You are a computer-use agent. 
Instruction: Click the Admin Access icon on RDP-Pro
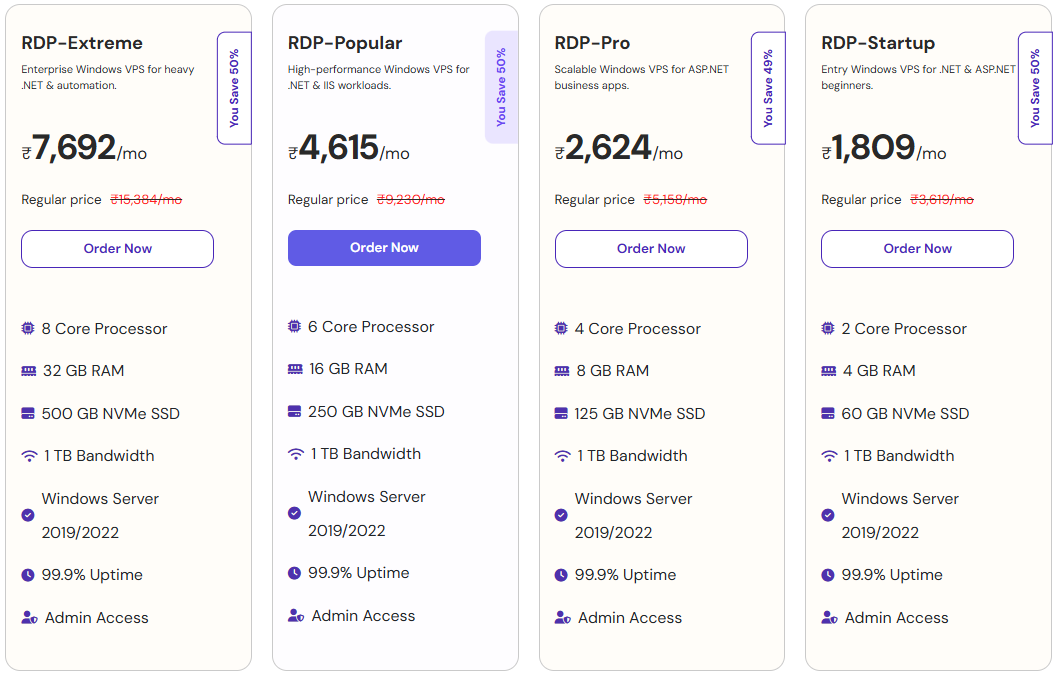561,617
